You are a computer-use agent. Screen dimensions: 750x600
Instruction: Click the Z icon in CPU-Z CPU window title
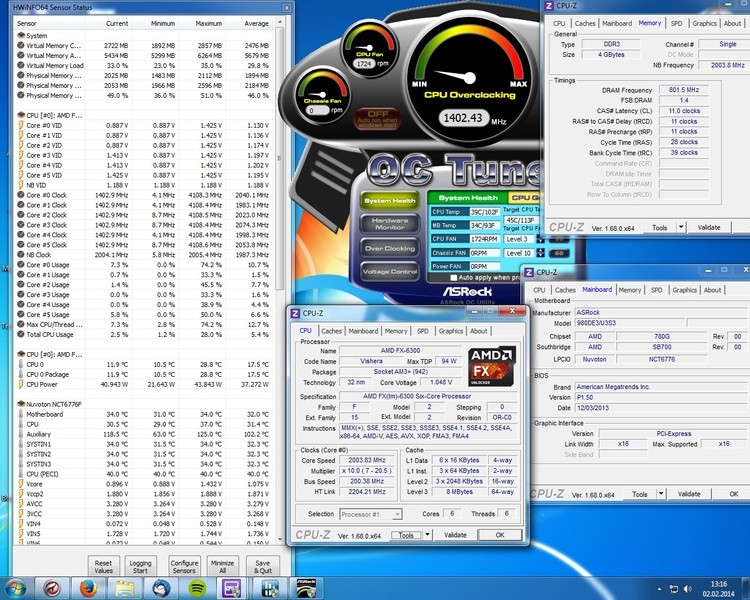(295, 313)
